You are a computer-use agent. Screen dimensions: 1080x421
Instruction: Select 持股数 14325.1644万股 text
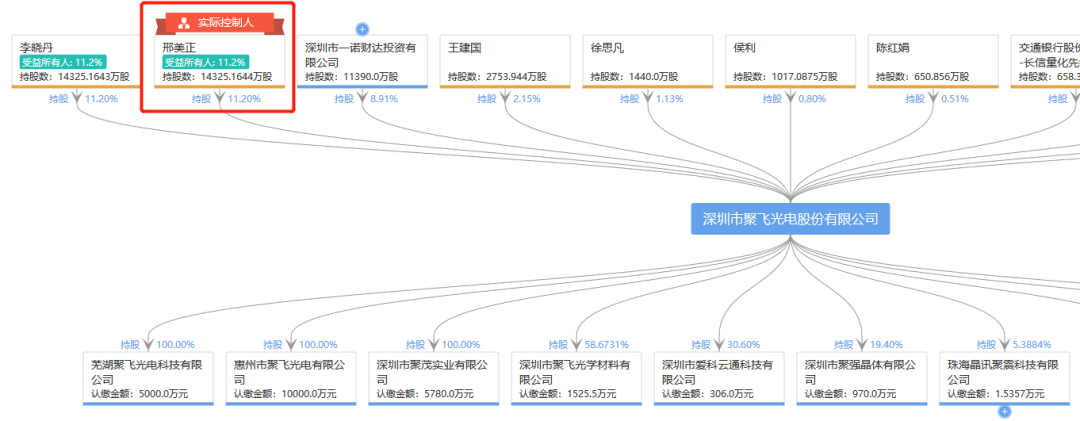(x=217, y=76)
